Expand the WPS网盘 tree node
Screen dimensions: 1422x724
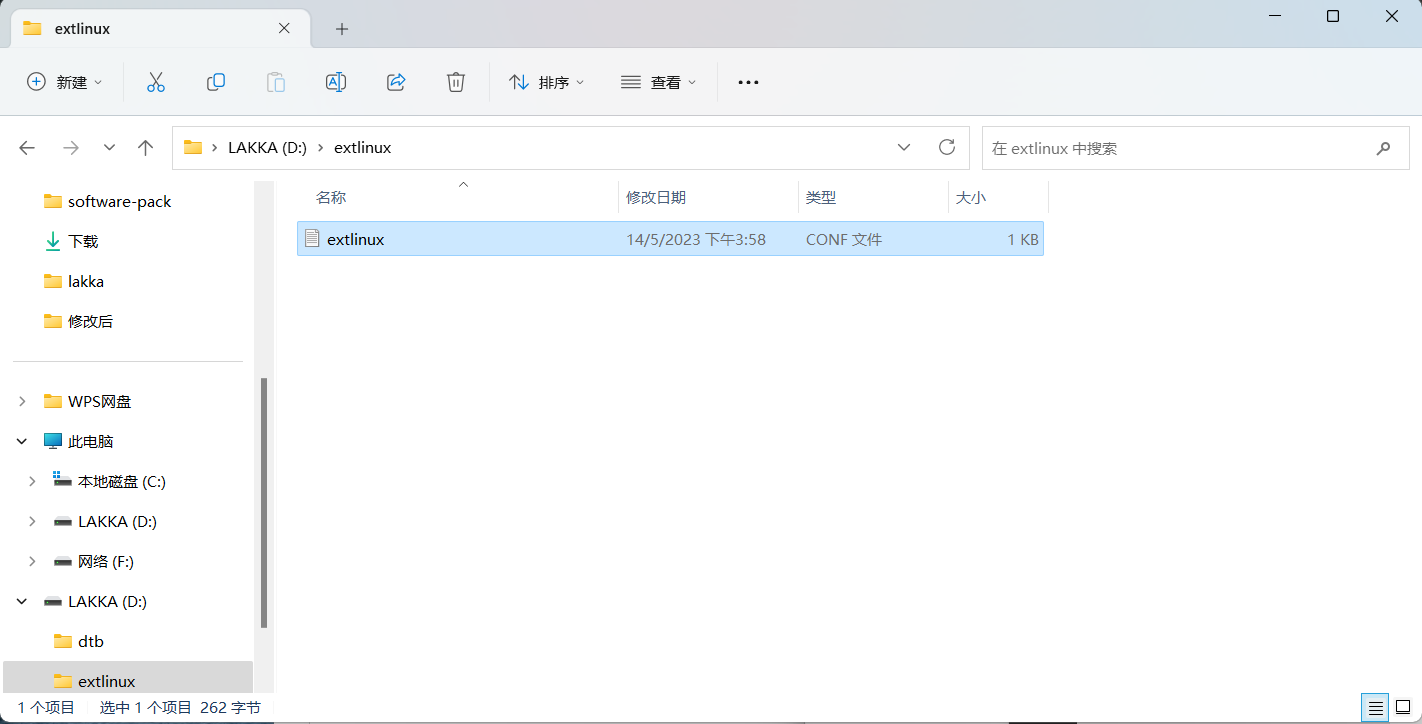(22, 401)
